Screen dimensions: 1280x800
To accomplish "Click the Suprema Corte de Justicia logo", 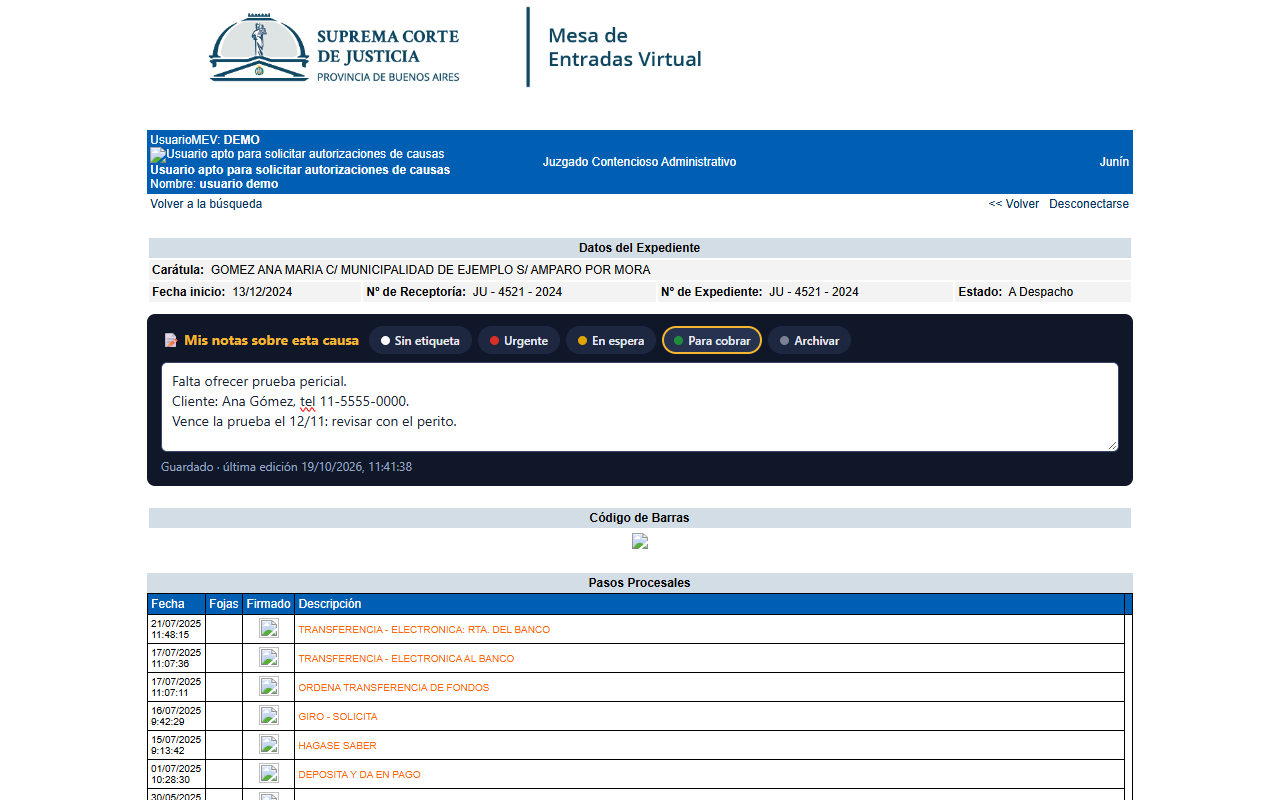I will (x=334, y=47).
